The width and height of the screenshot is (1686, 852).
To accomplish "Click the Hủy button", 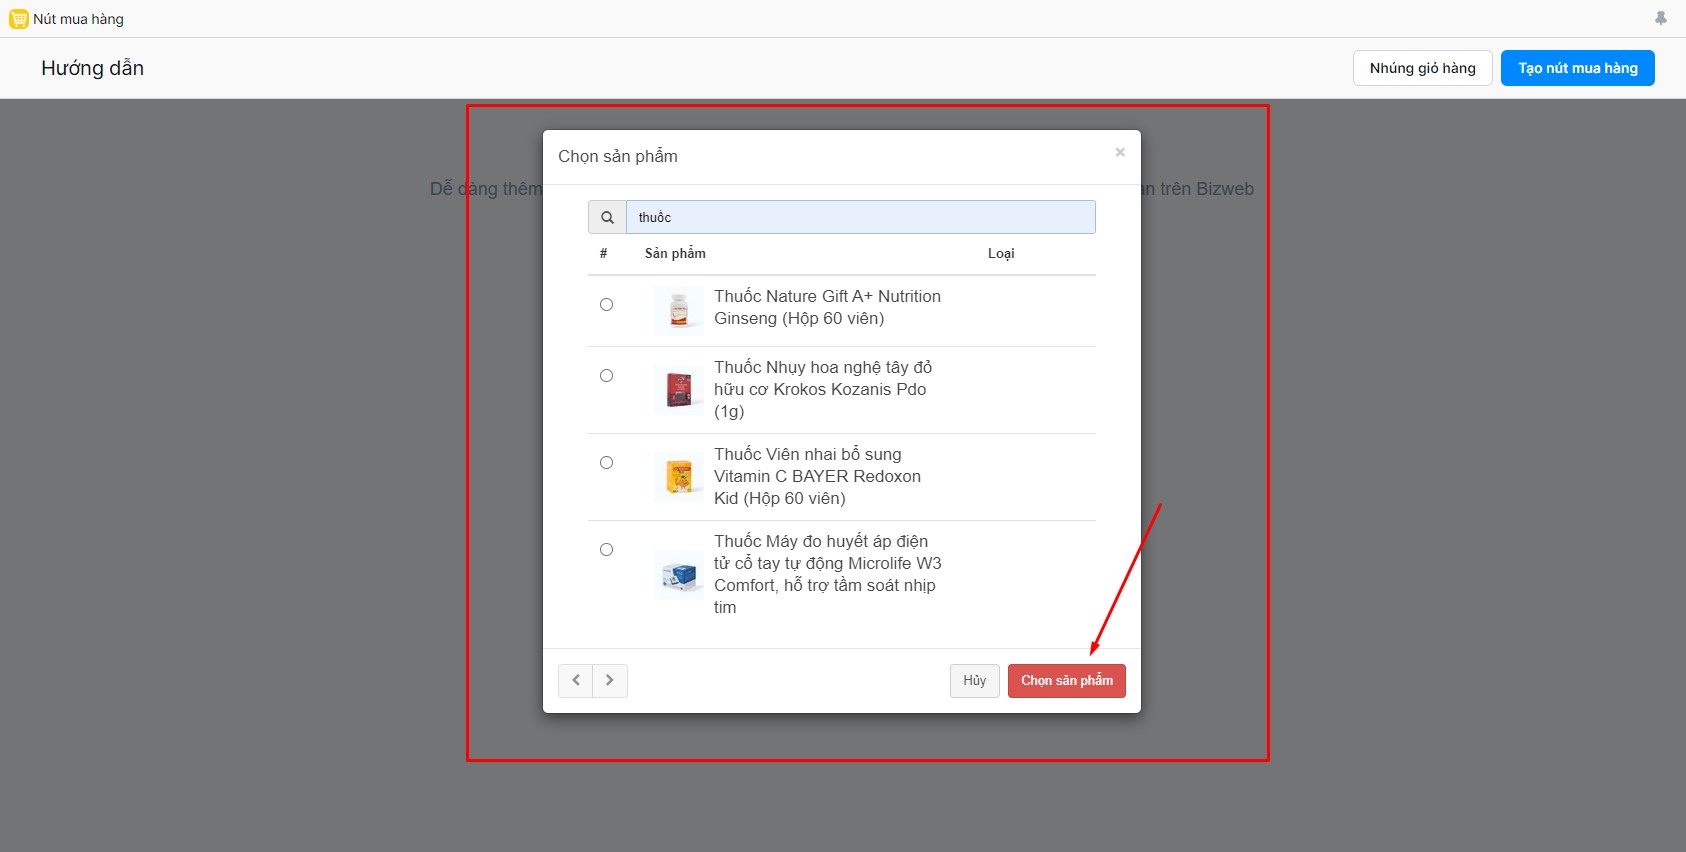I will coord(974,680).
